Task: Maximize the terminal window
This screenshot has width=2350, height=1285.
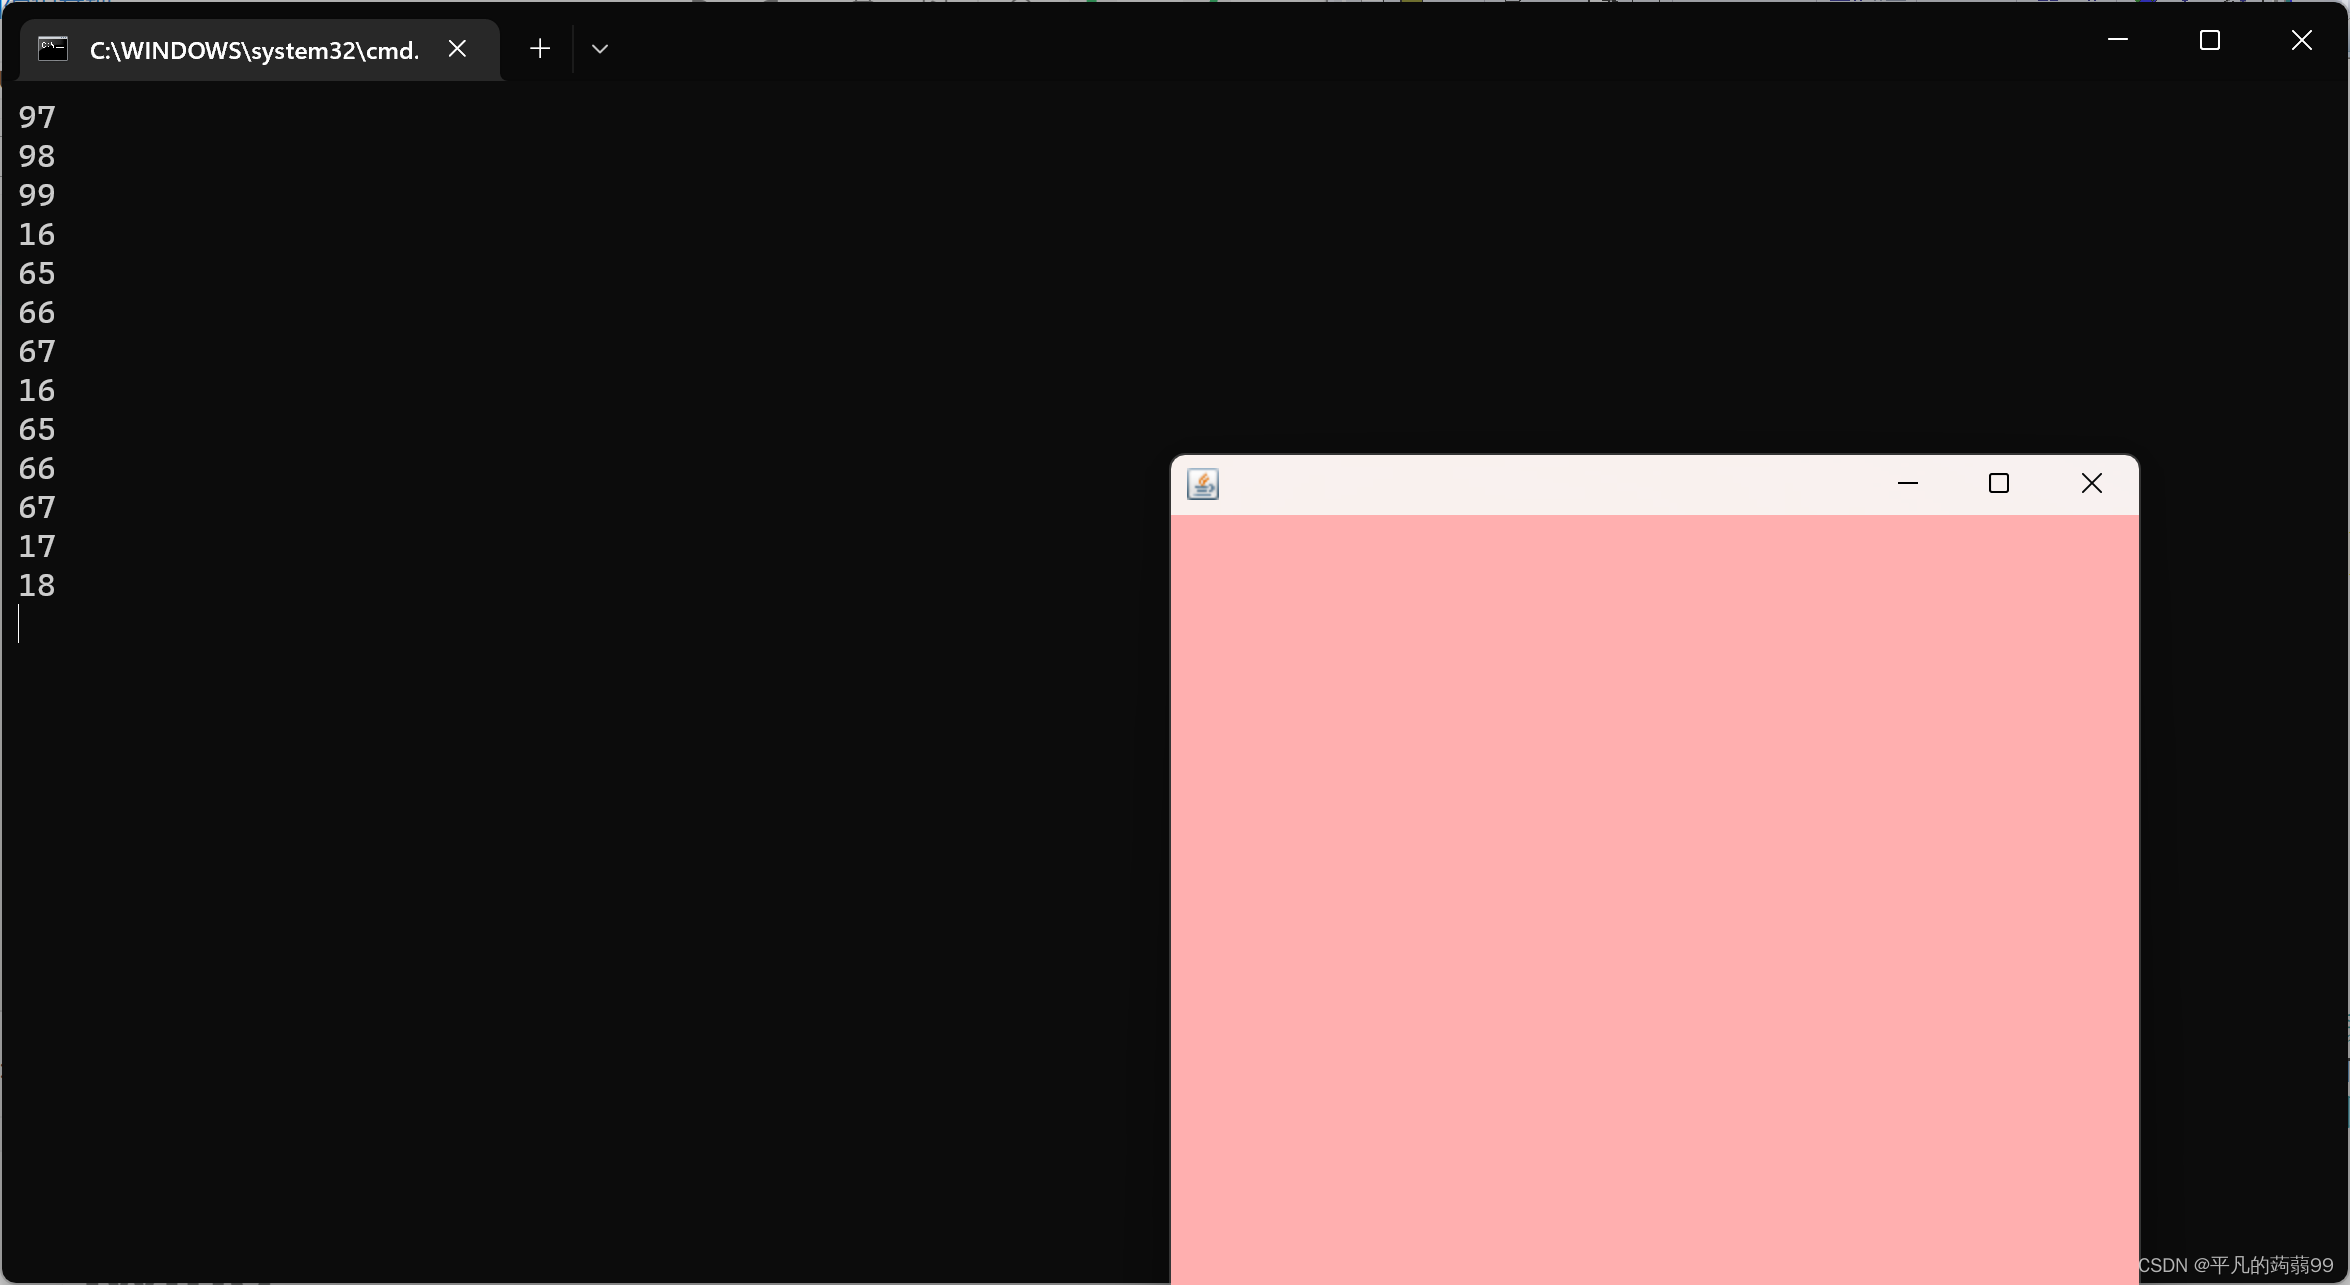Action: [2209, 40]
